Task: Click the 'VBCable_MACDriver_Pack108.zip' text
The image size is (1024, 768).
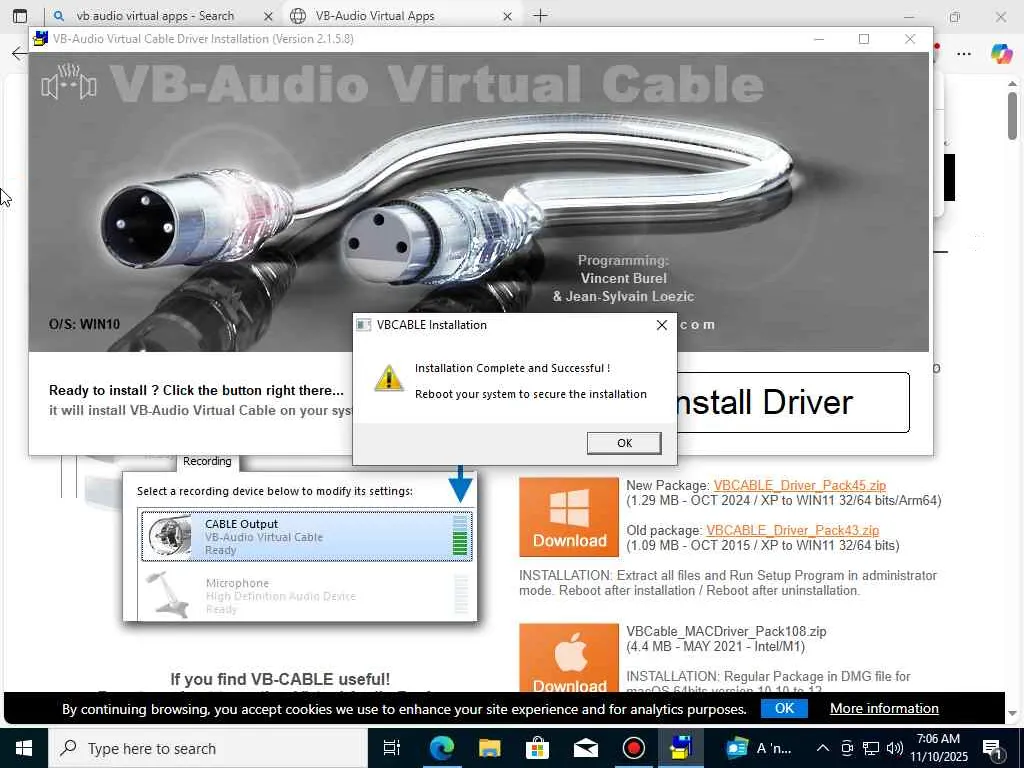Action: tap(726, 632)
